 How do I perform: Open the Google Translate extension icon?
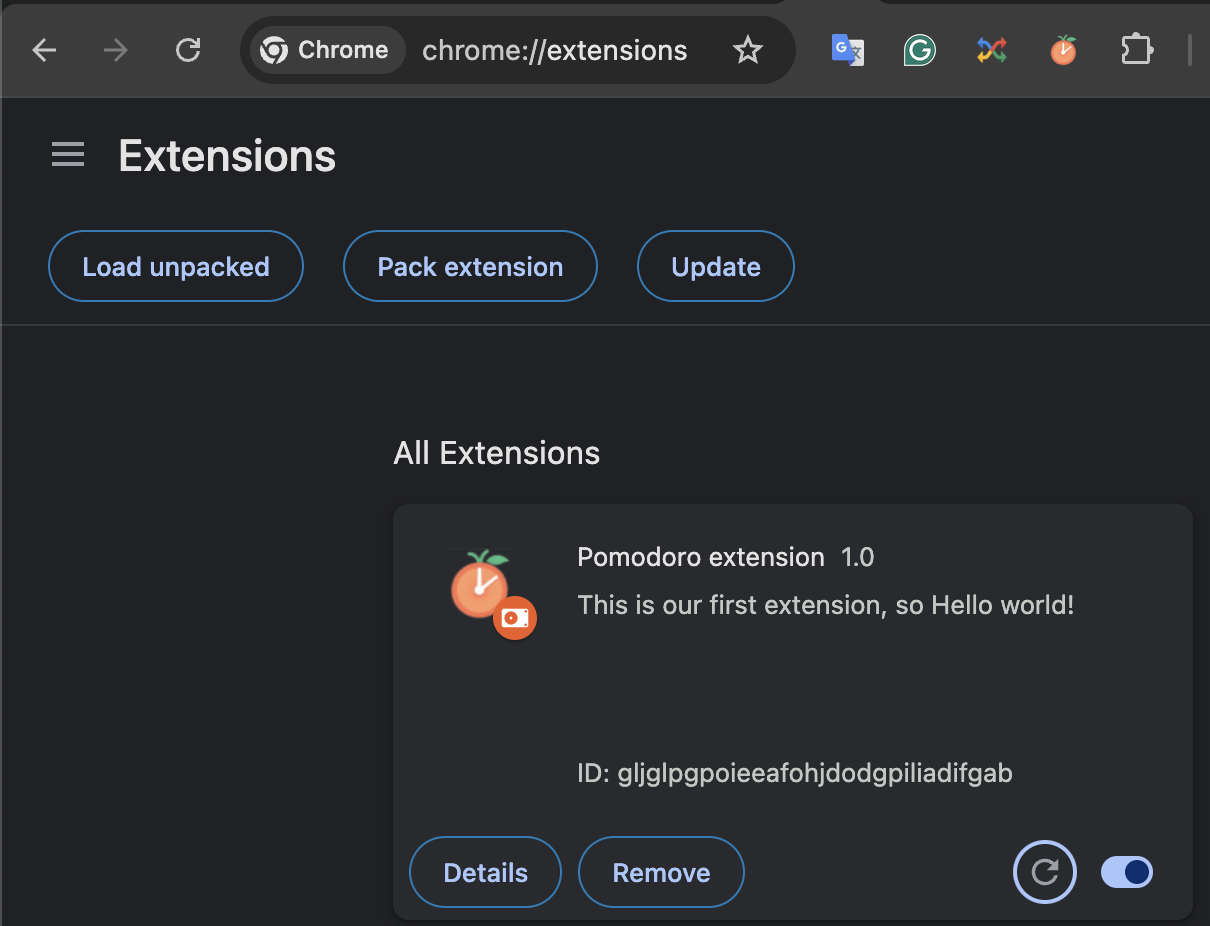[848, 50]
